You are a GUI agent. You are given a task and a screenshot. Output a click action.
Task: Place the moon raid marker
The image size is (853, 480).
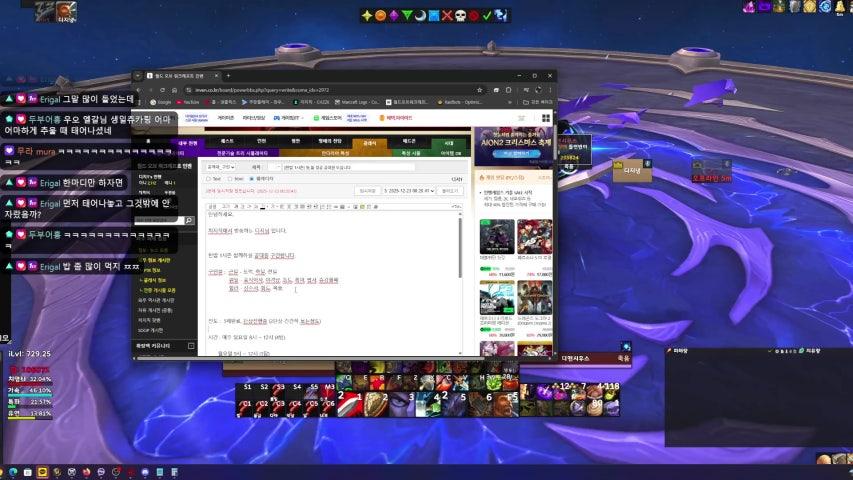[420, 16]
